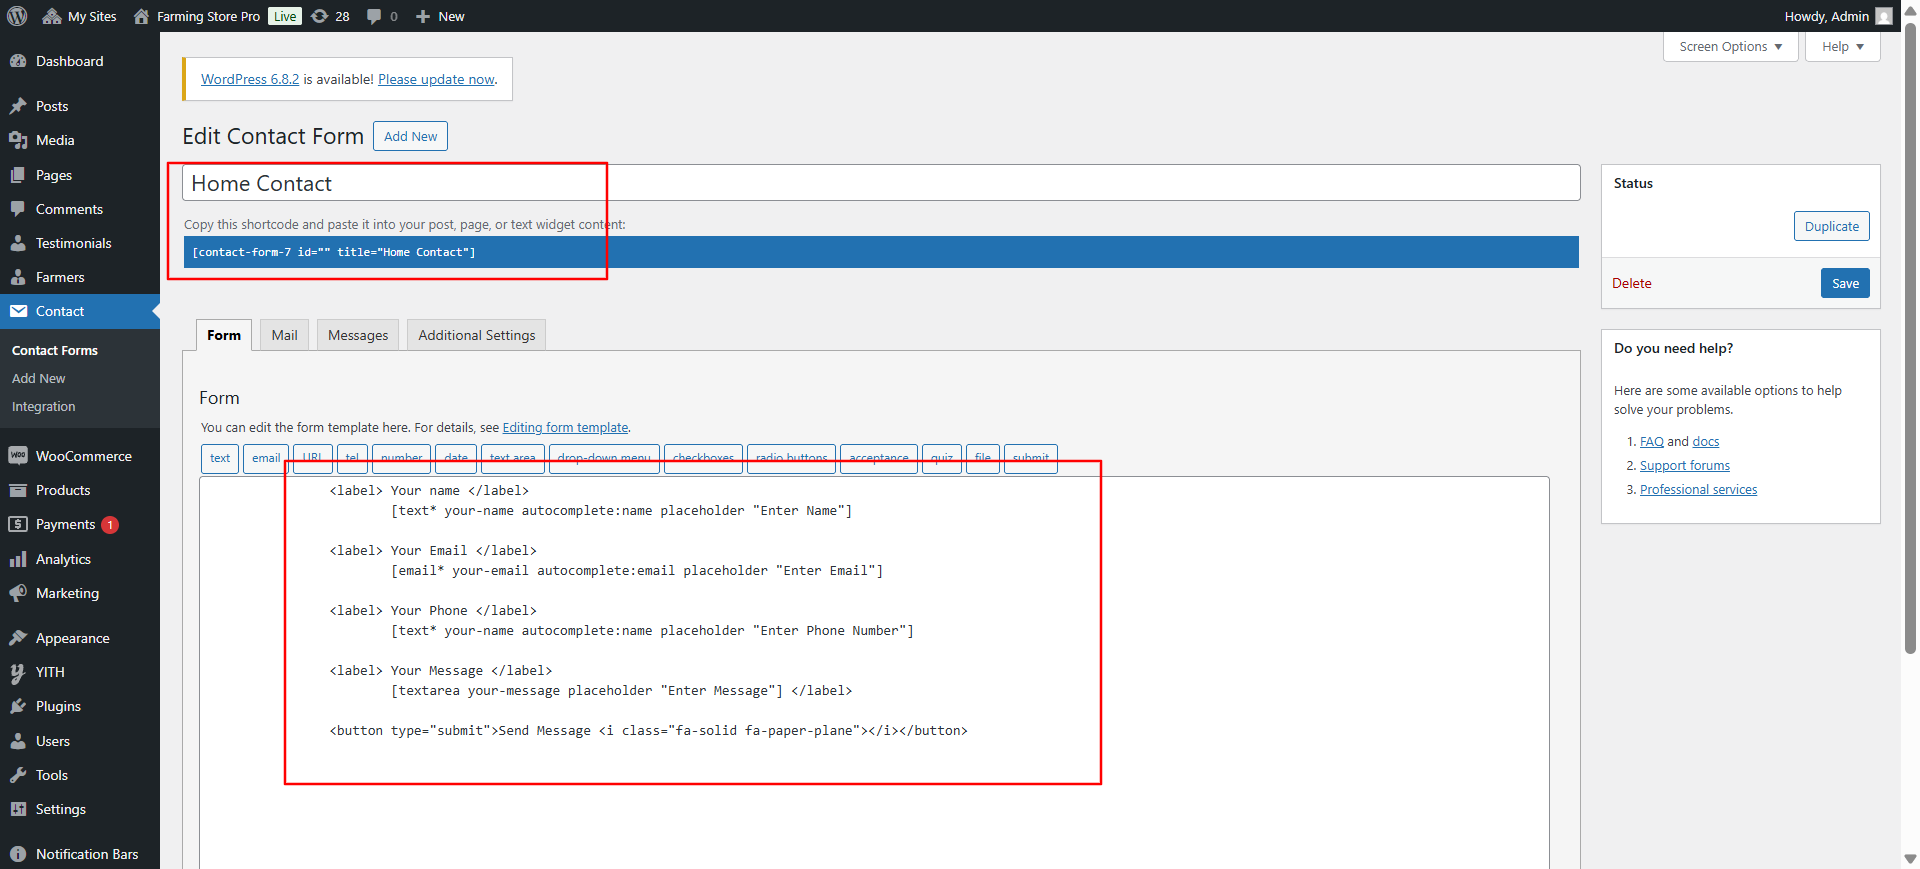Click Add New under Contact
Image resolution: width=1920 pixels, height=869 pixels.
(39, 378)
